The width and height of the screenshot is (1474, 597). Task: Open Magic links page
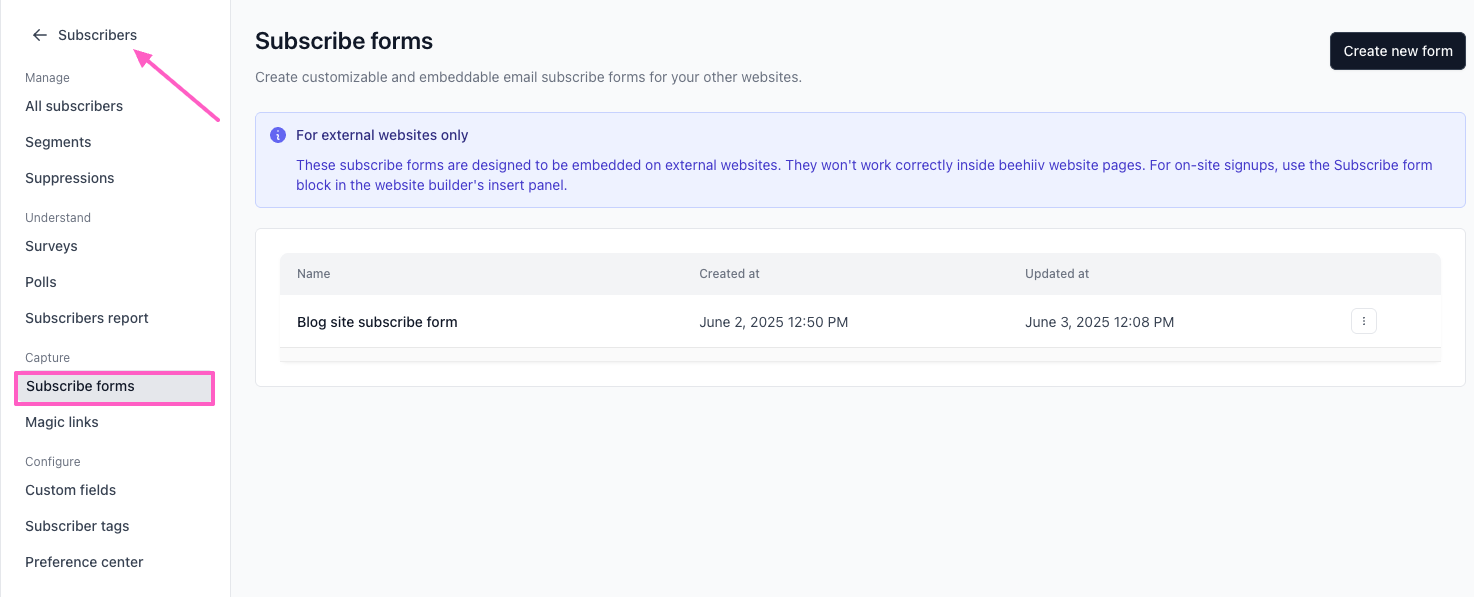click(x=62, y=422)
